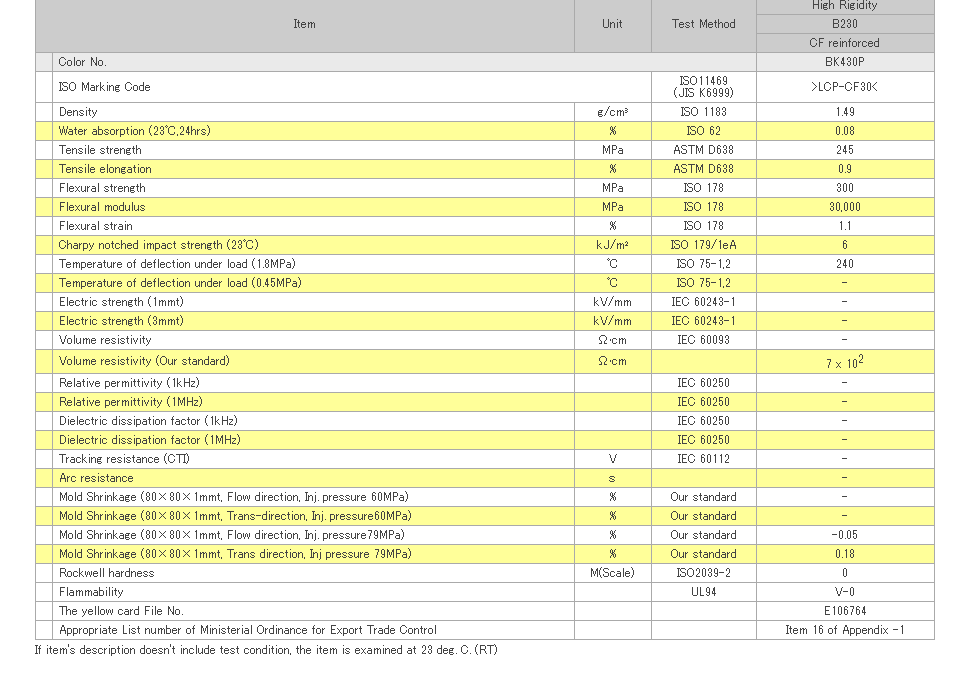Click the 'Tensile elongation' row label
975x688 pixels.
tap(105, 169)
